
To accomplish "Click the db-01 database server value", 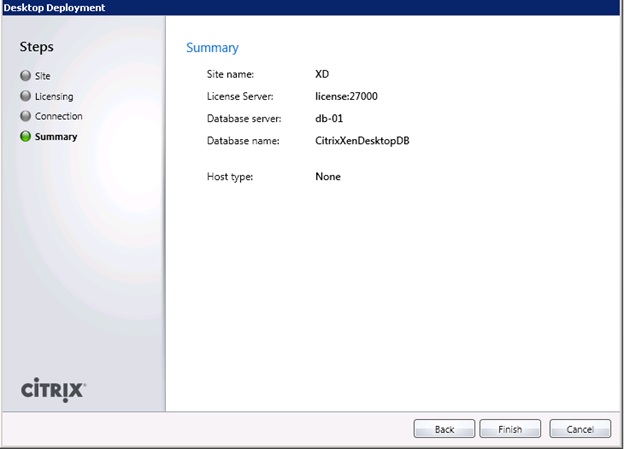I will [329, 118].
